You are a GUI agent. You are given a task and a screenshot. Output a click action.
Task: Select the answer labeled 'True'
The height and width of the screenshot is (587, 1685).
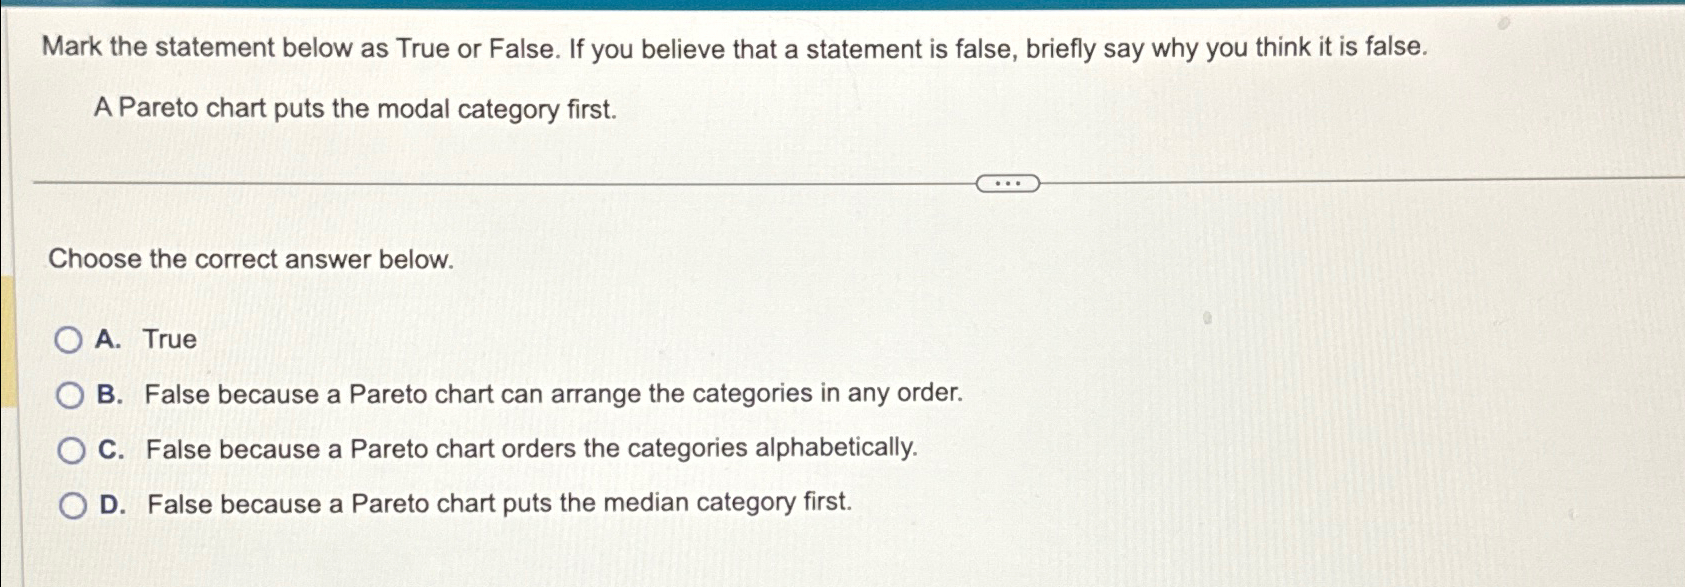(172, 340)
